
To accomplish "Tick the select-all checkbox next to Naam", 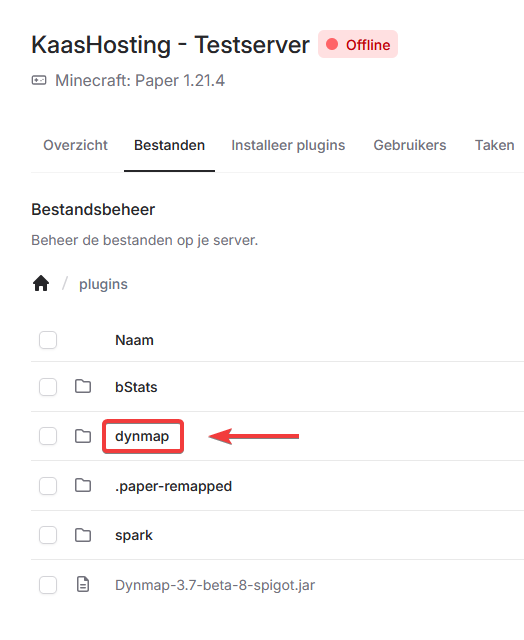I will [48, 340].
